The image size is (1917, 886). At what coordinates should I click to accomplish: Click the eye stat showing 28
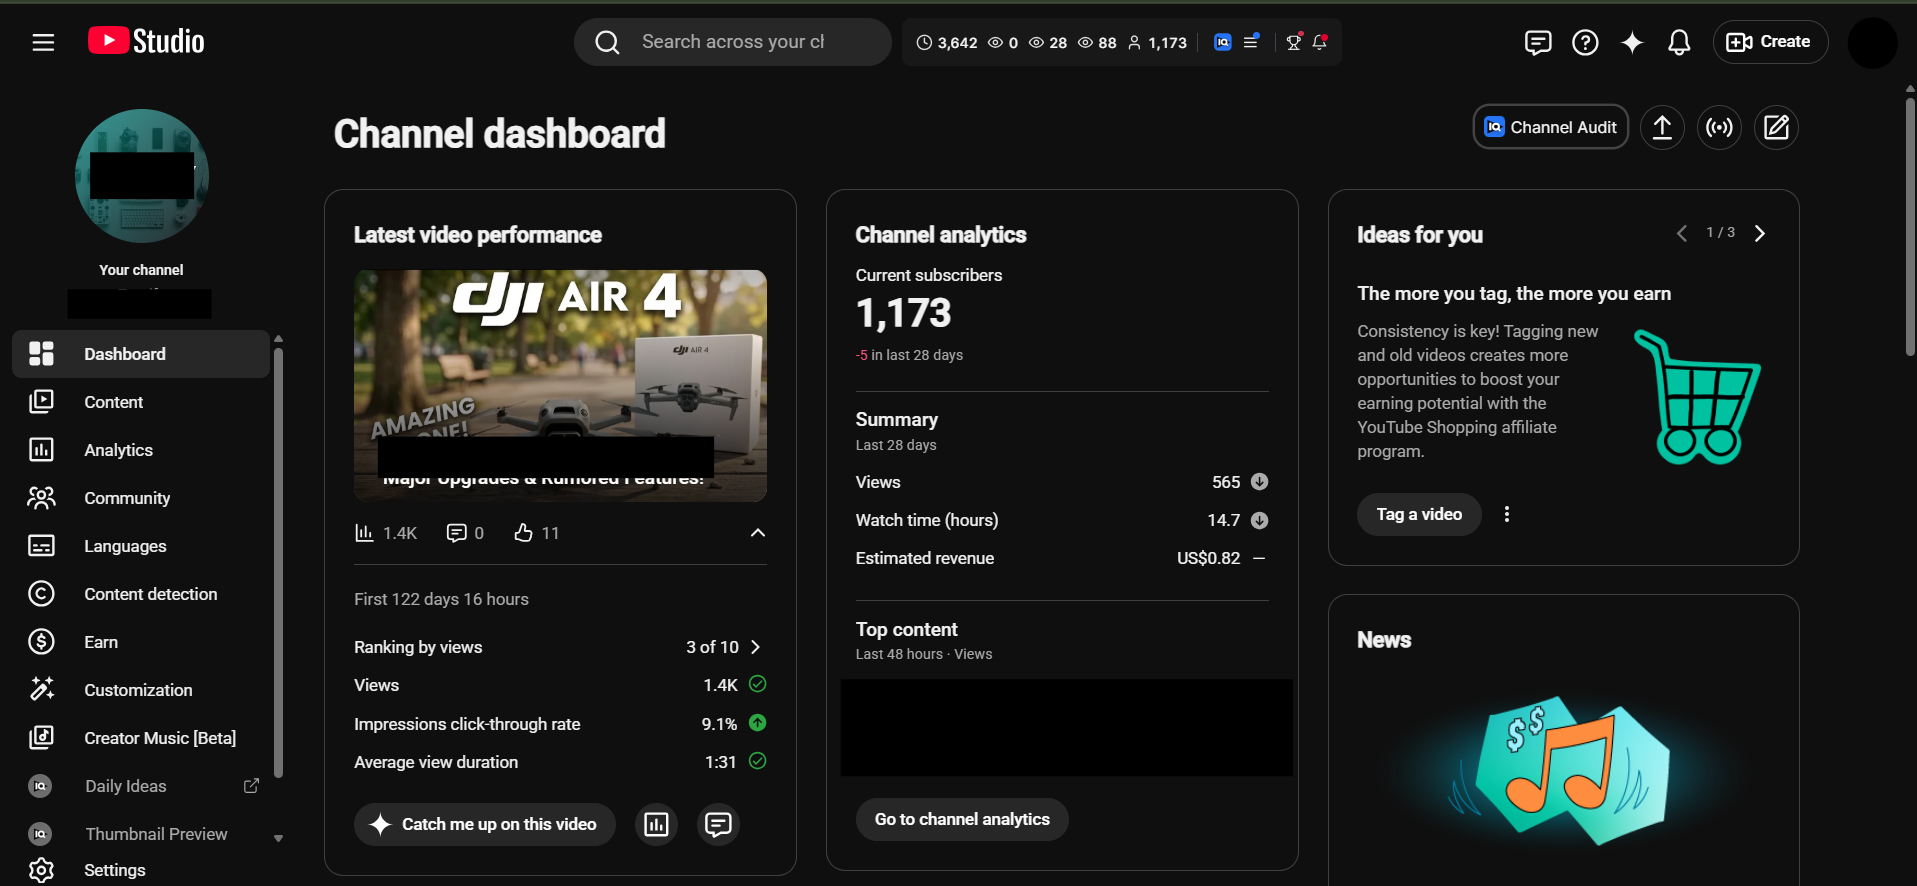(x=1048, y=43)
